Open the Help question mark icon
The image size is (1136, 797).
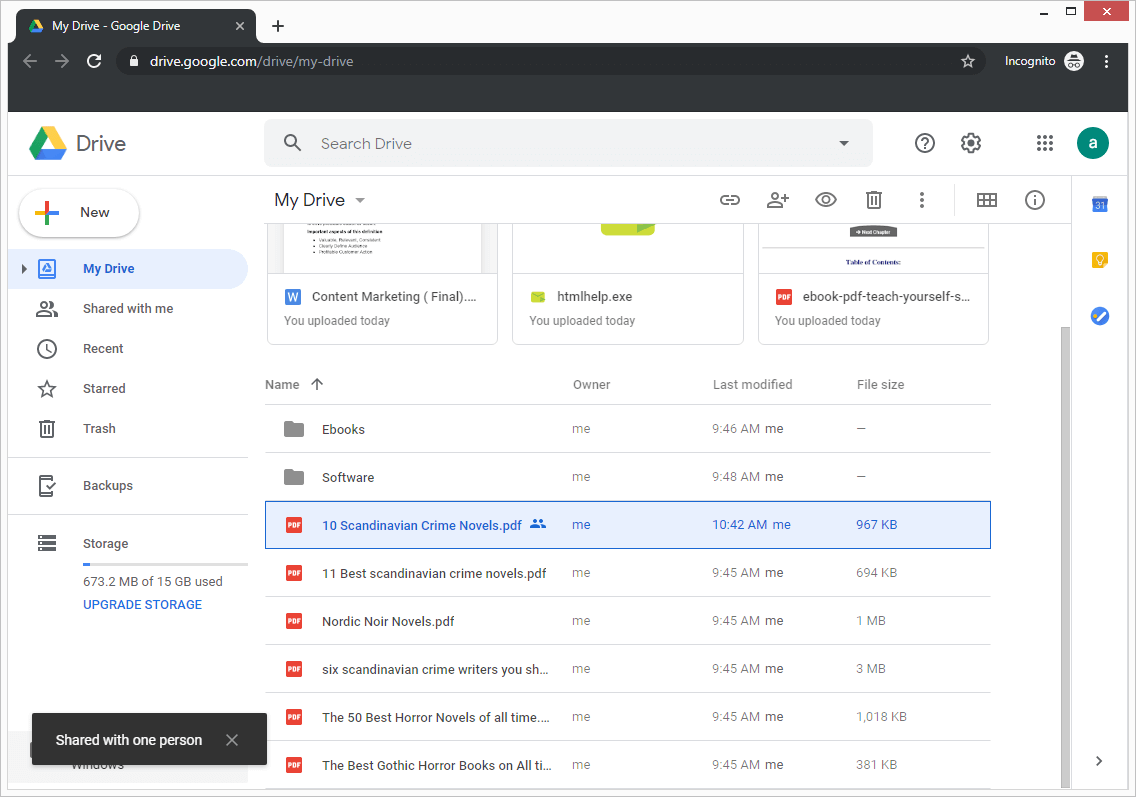coord(924,143)
